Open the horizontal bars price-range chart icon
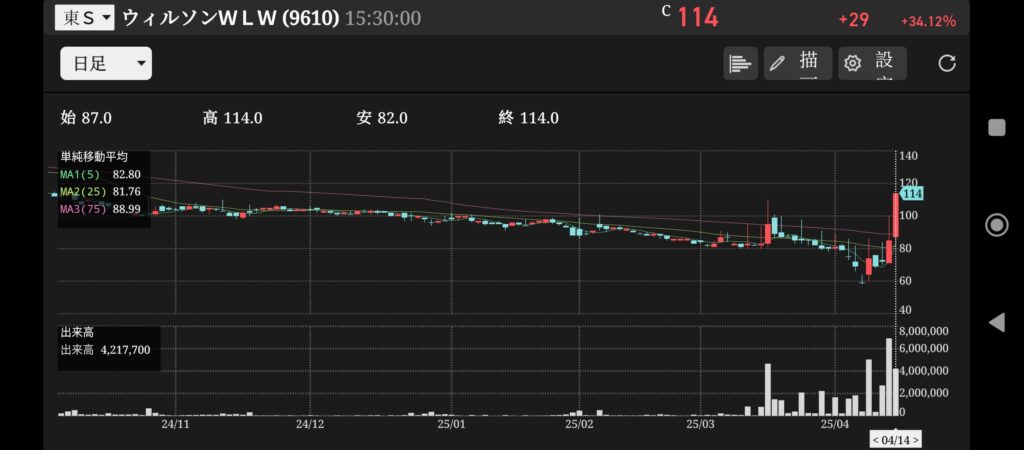This screenshot has width=1024, height=450. click(740, 63)
